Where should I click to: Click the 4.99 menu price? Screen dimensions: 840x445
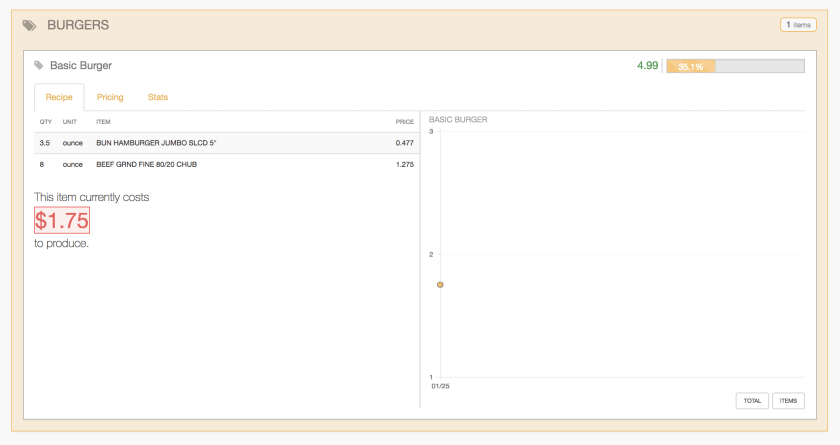click(647, 65)
